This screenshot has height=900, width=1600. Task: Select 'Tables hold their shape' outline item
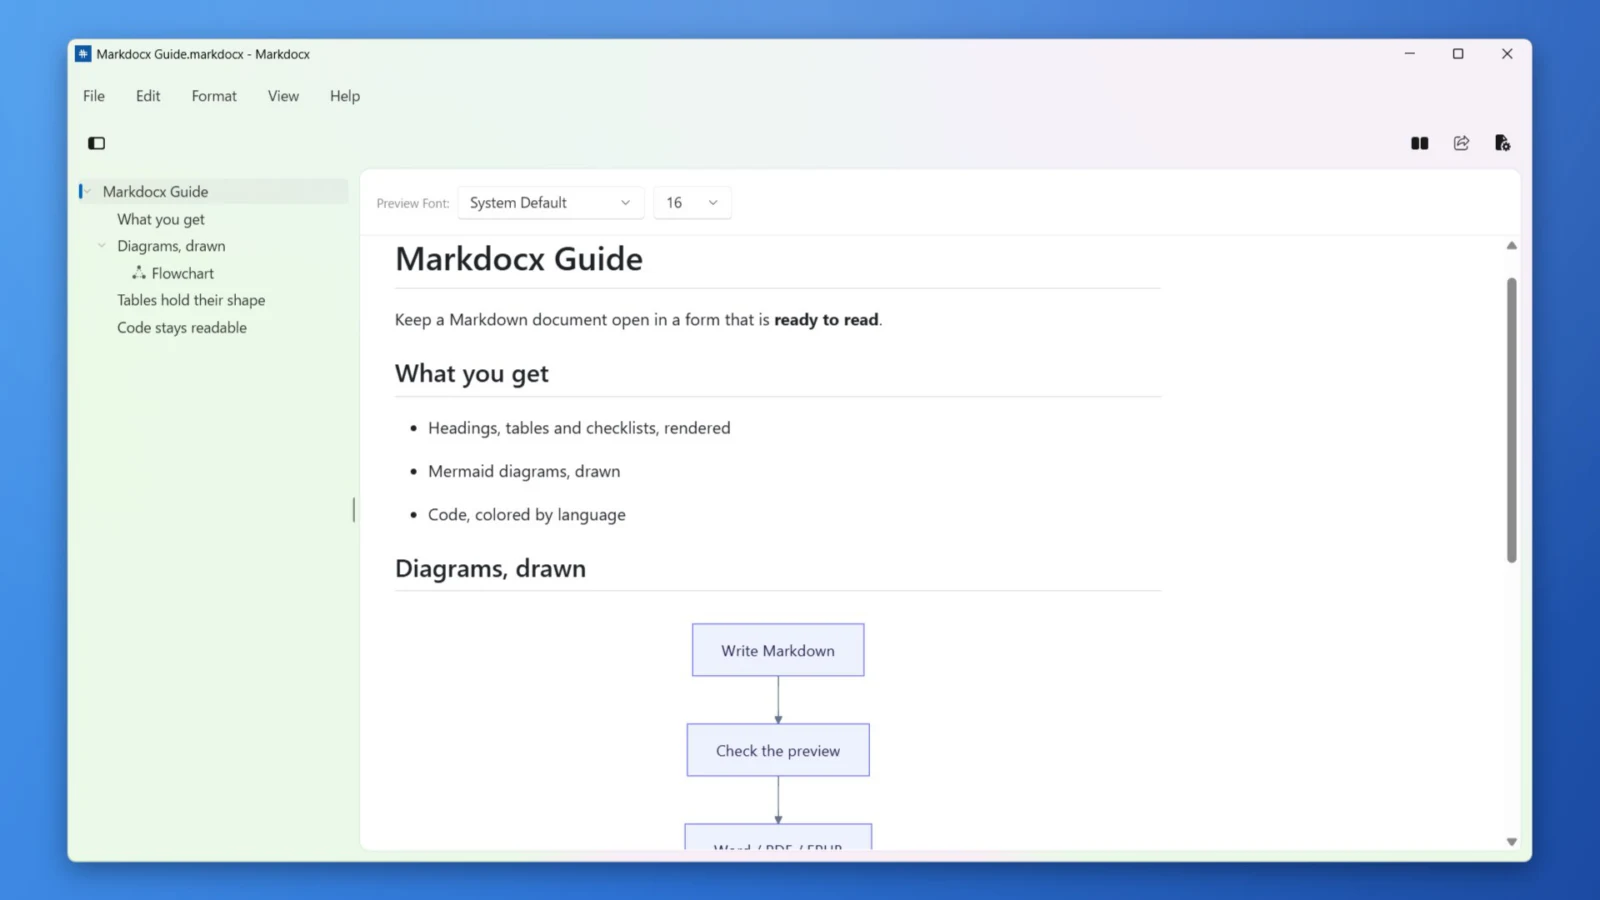pyautogui.click(x=191, y=300)
